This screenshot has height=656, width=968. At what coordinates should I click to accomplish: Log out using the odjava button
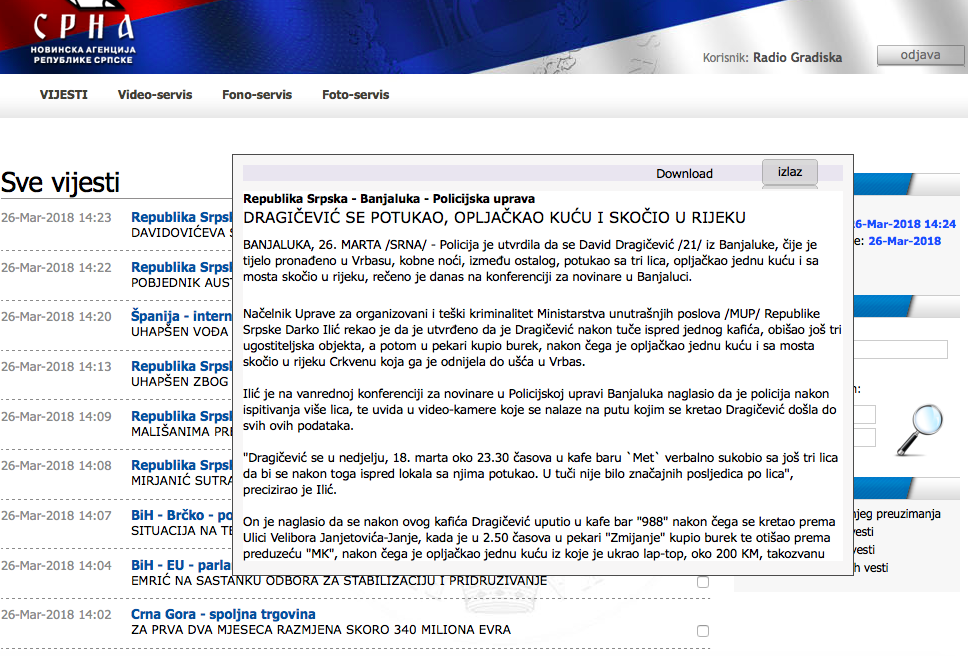(920, 55)
